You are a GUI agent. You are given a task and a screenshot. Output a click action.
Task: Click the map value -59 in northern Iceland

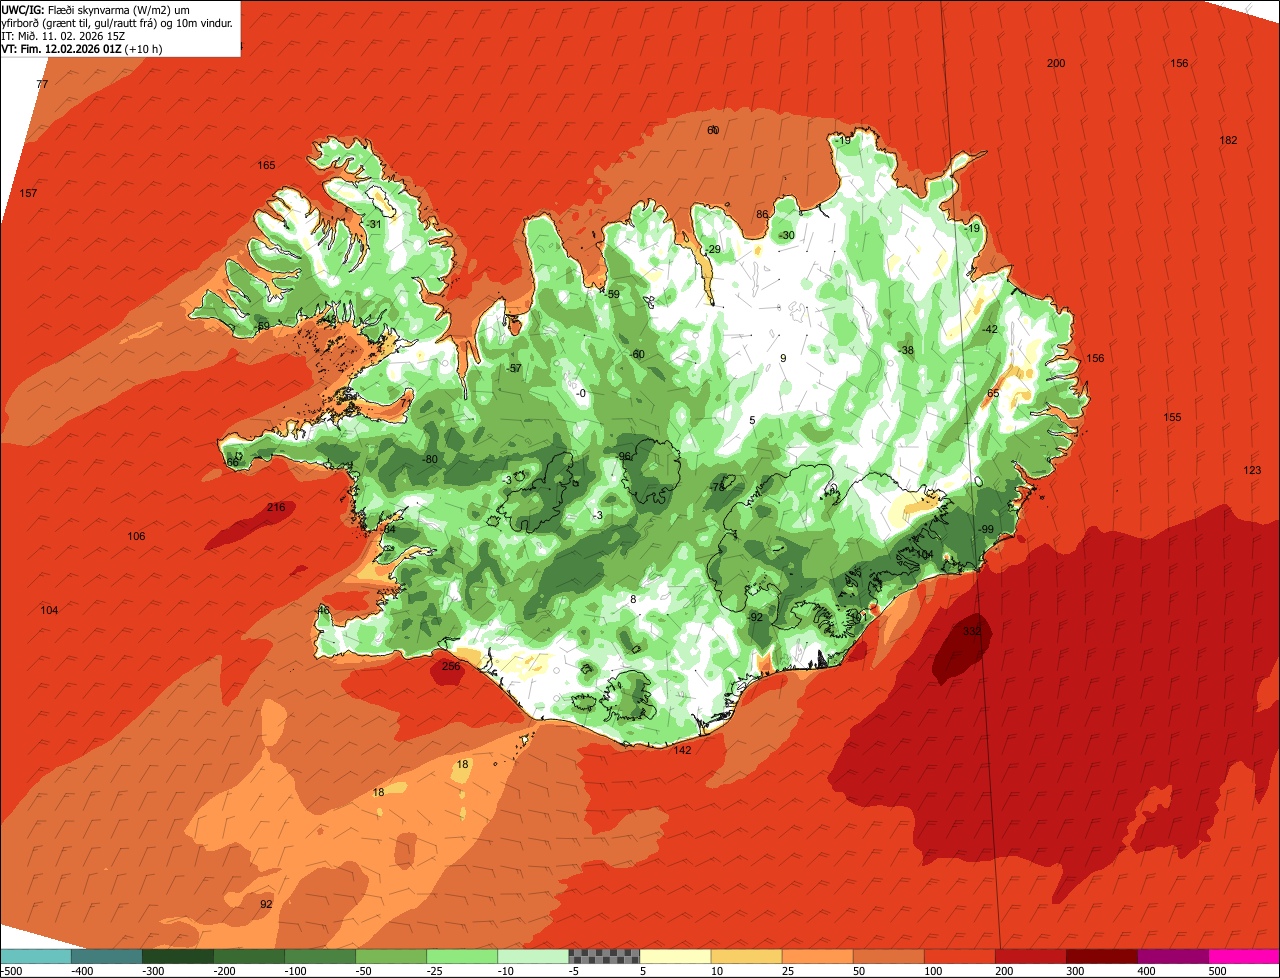[x=612, y=294]
